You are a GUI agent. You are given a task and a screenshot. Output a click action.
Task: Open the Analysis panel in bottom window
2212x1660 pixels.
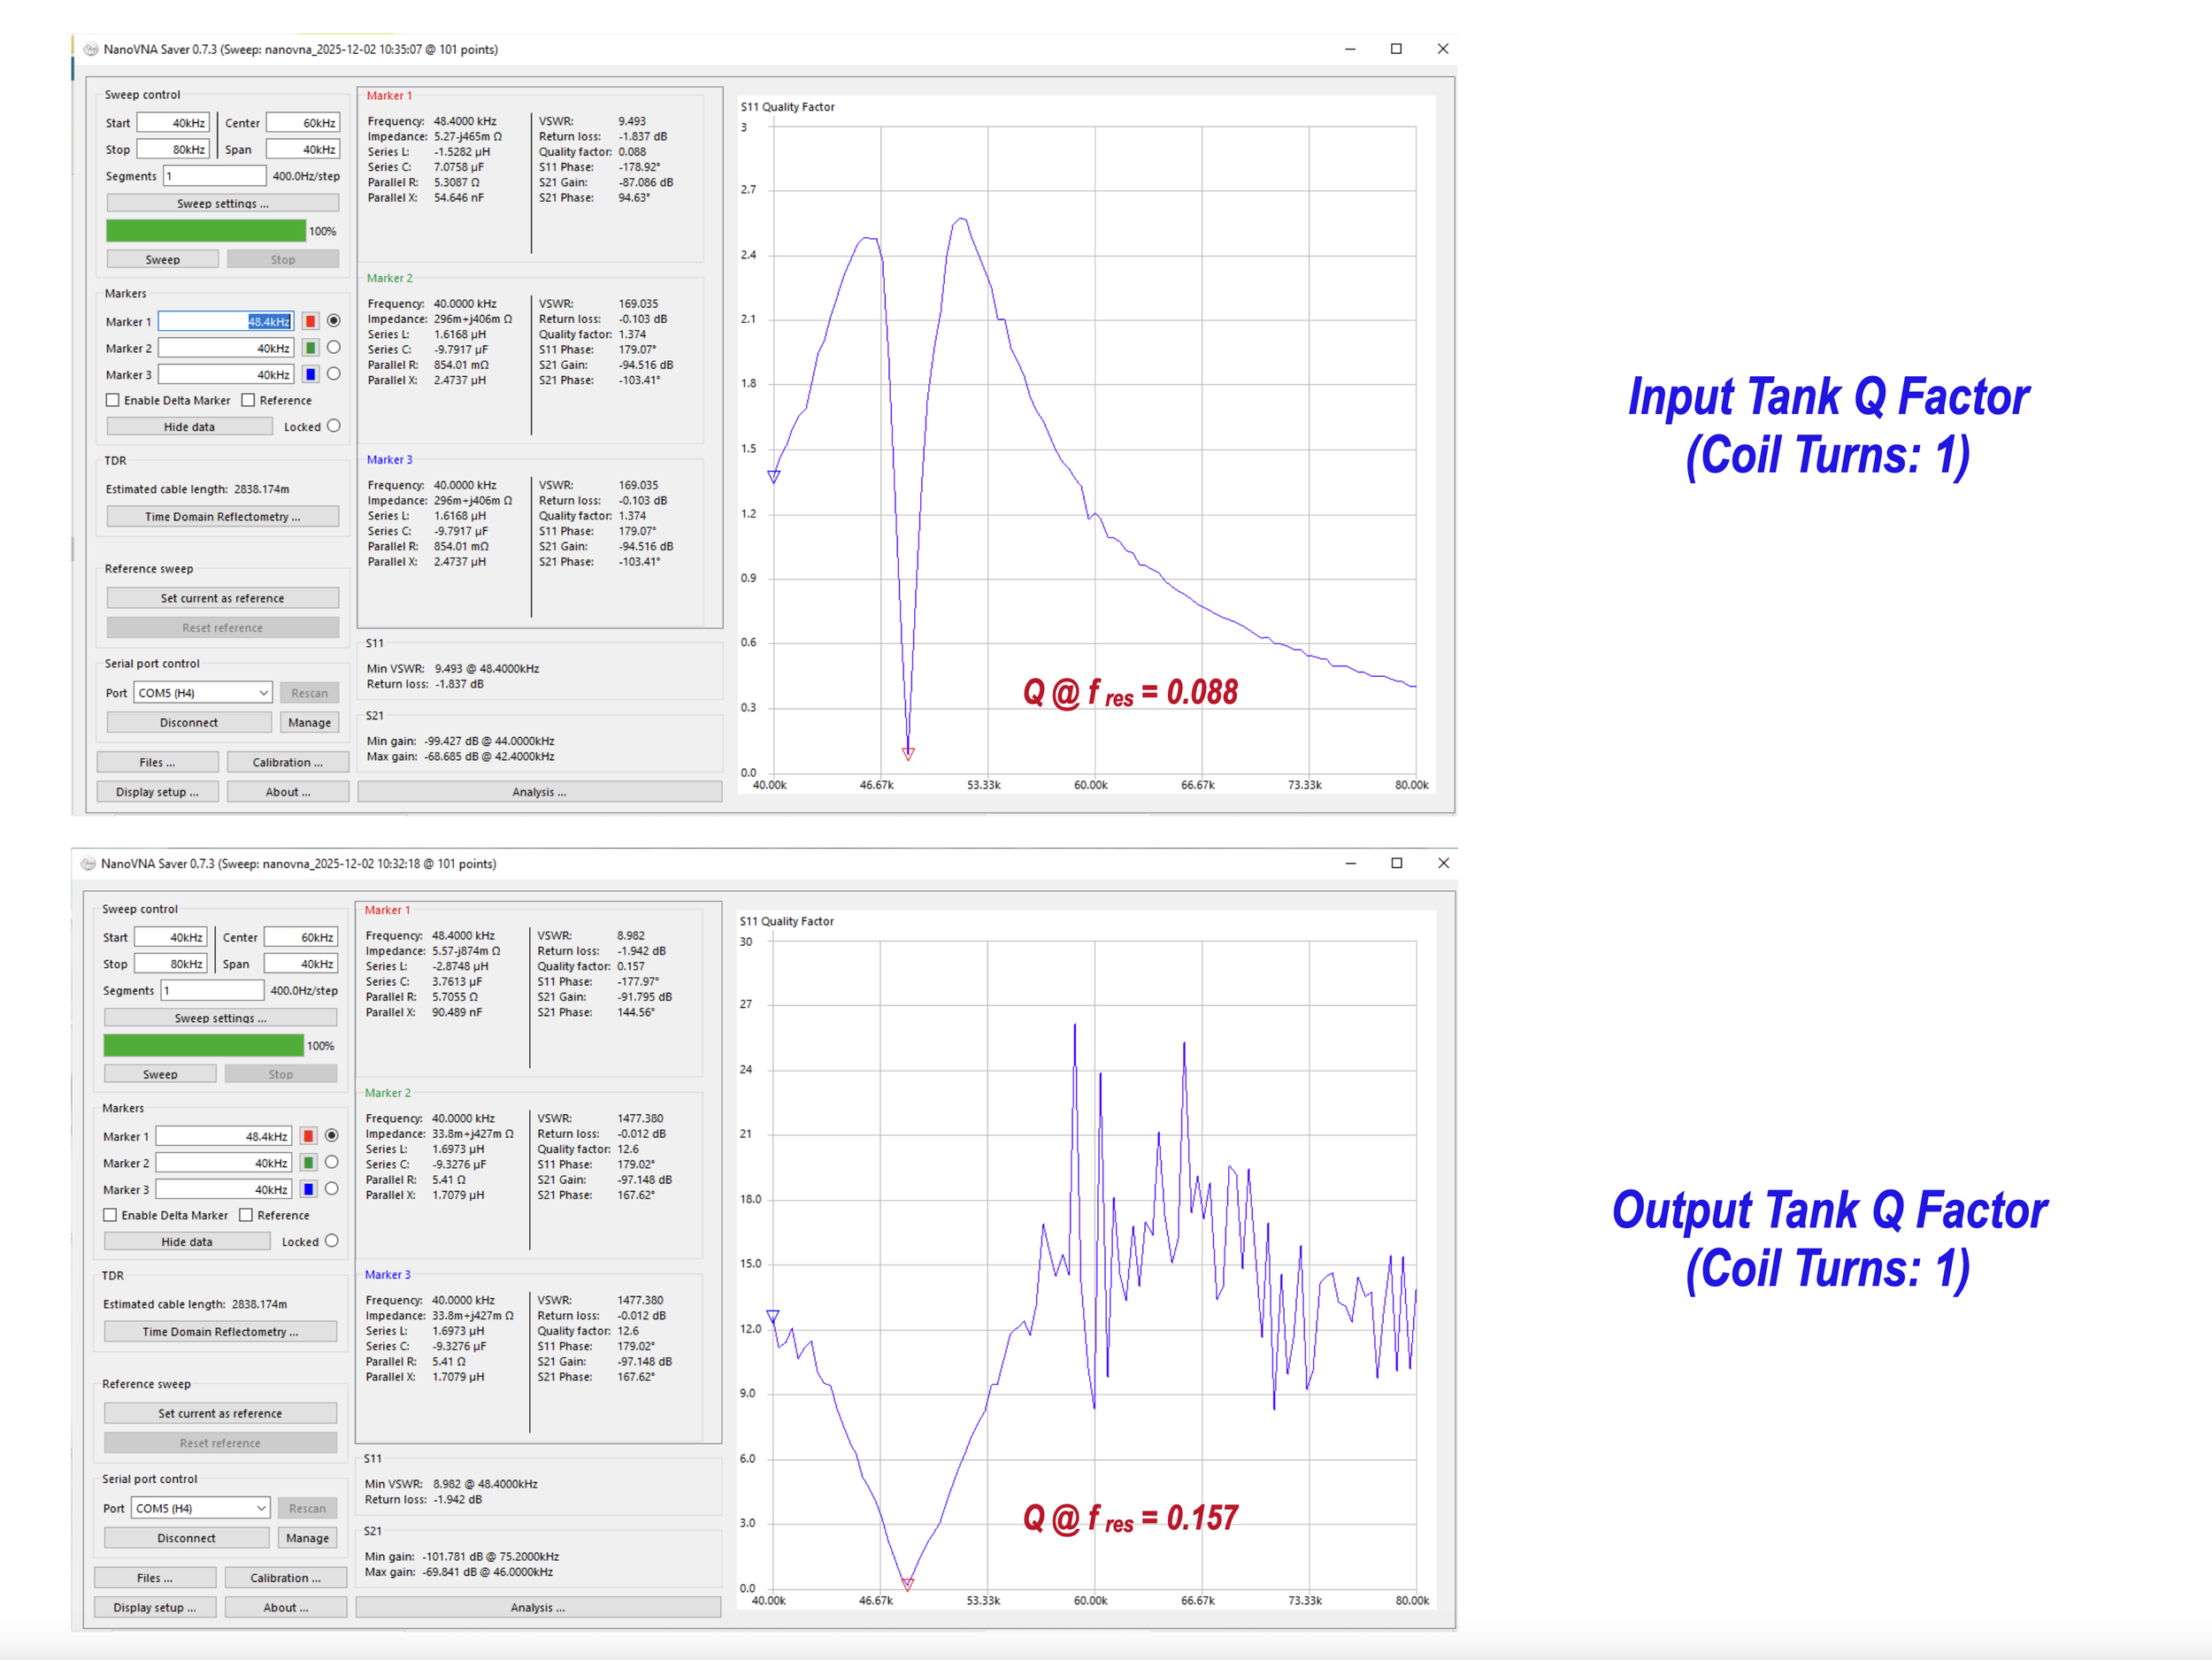tap(538, 1607)
